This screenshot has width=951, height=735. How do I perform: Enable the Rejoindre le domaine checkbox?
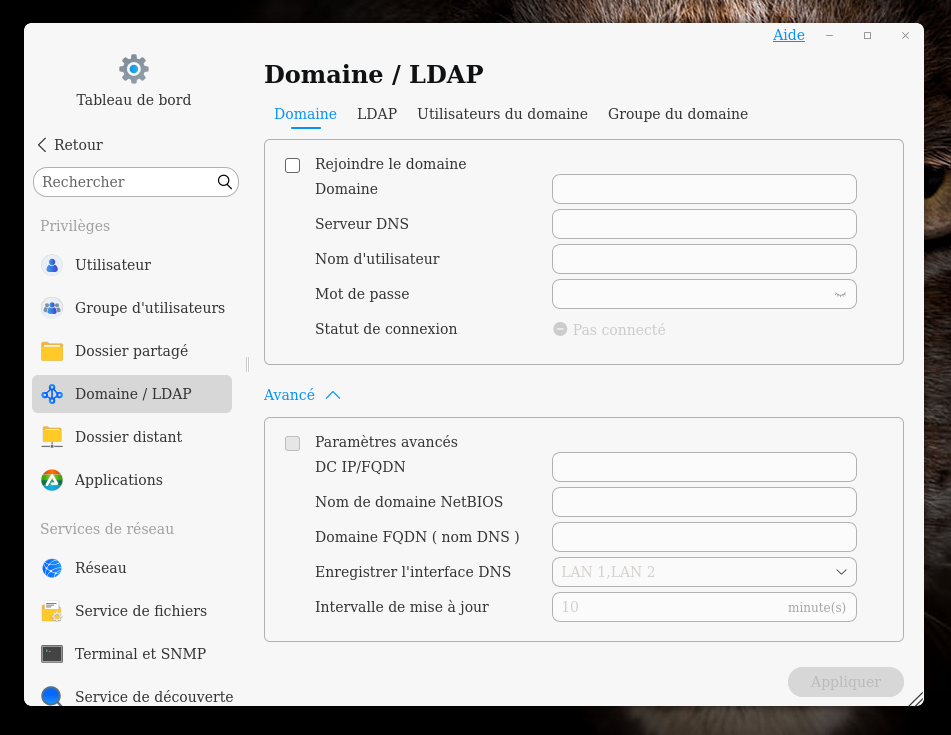(x=293, y=165)
